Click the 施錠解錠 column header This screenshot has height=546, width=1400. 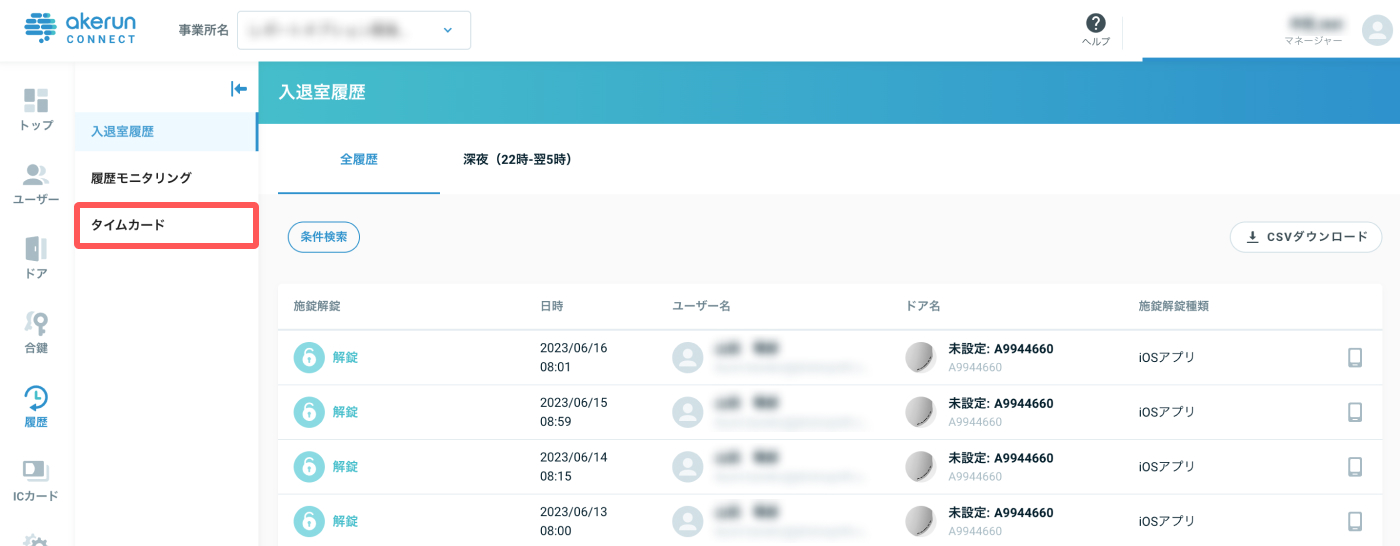(318, 306)
